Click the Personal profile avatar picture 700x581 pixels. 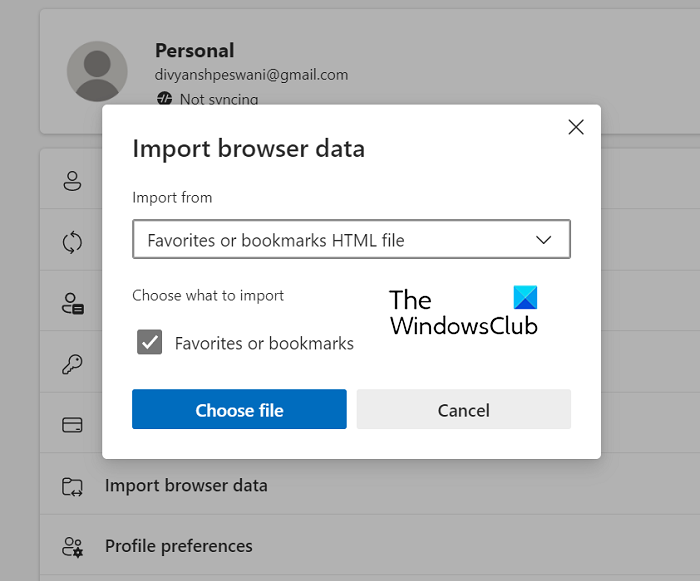97,72
